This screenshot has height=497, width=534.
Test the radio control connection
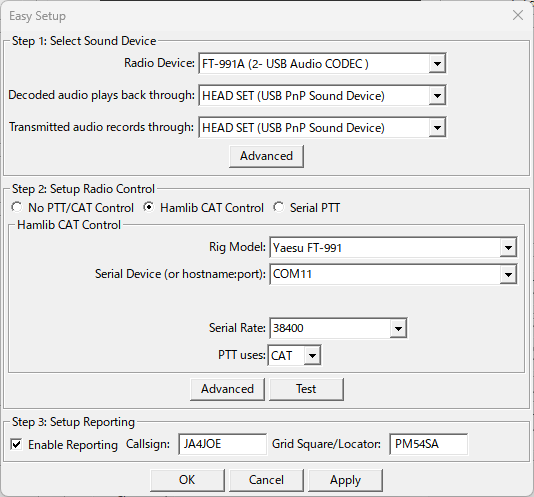pos(306,389)
